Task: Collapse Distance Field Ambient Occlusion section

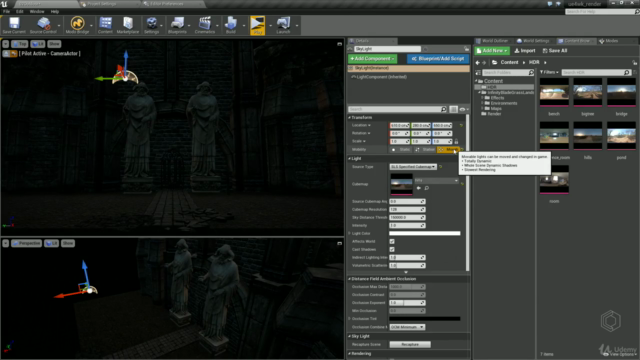Action: (350, 279)
